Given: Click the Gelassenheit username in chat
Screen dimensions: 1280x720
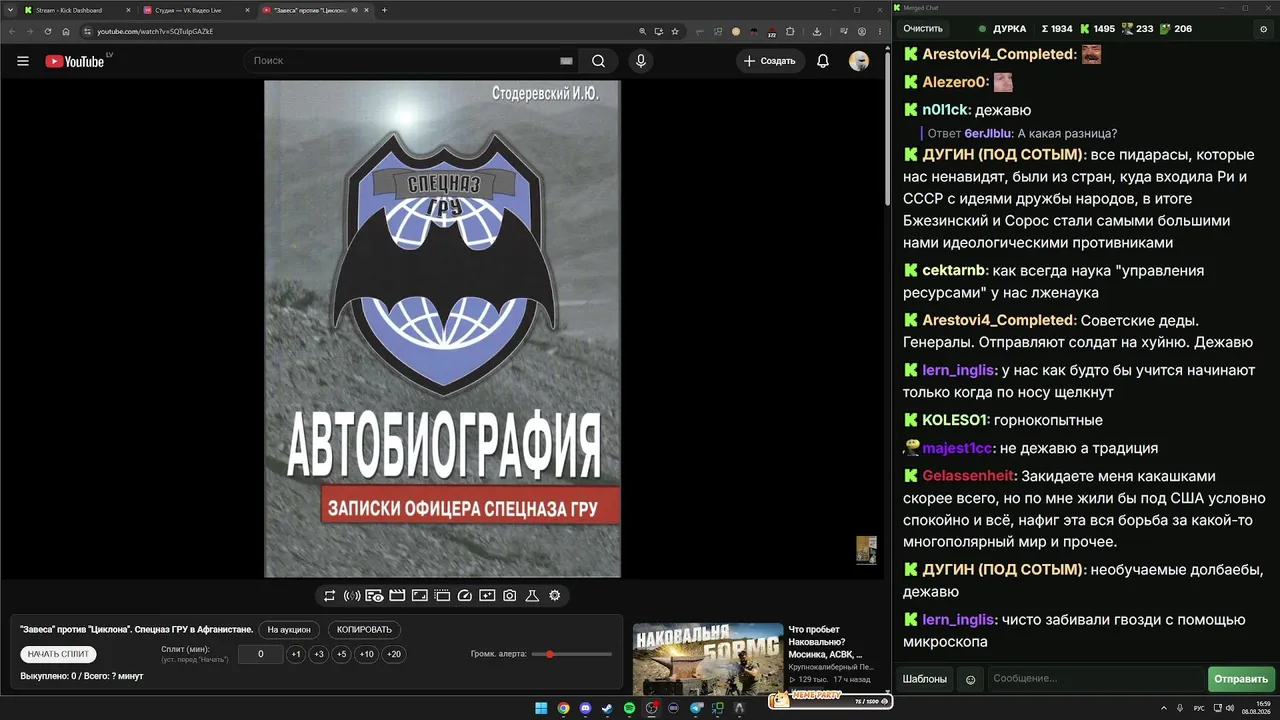Looking at the screenshot, I should click(x=969, y=476).
